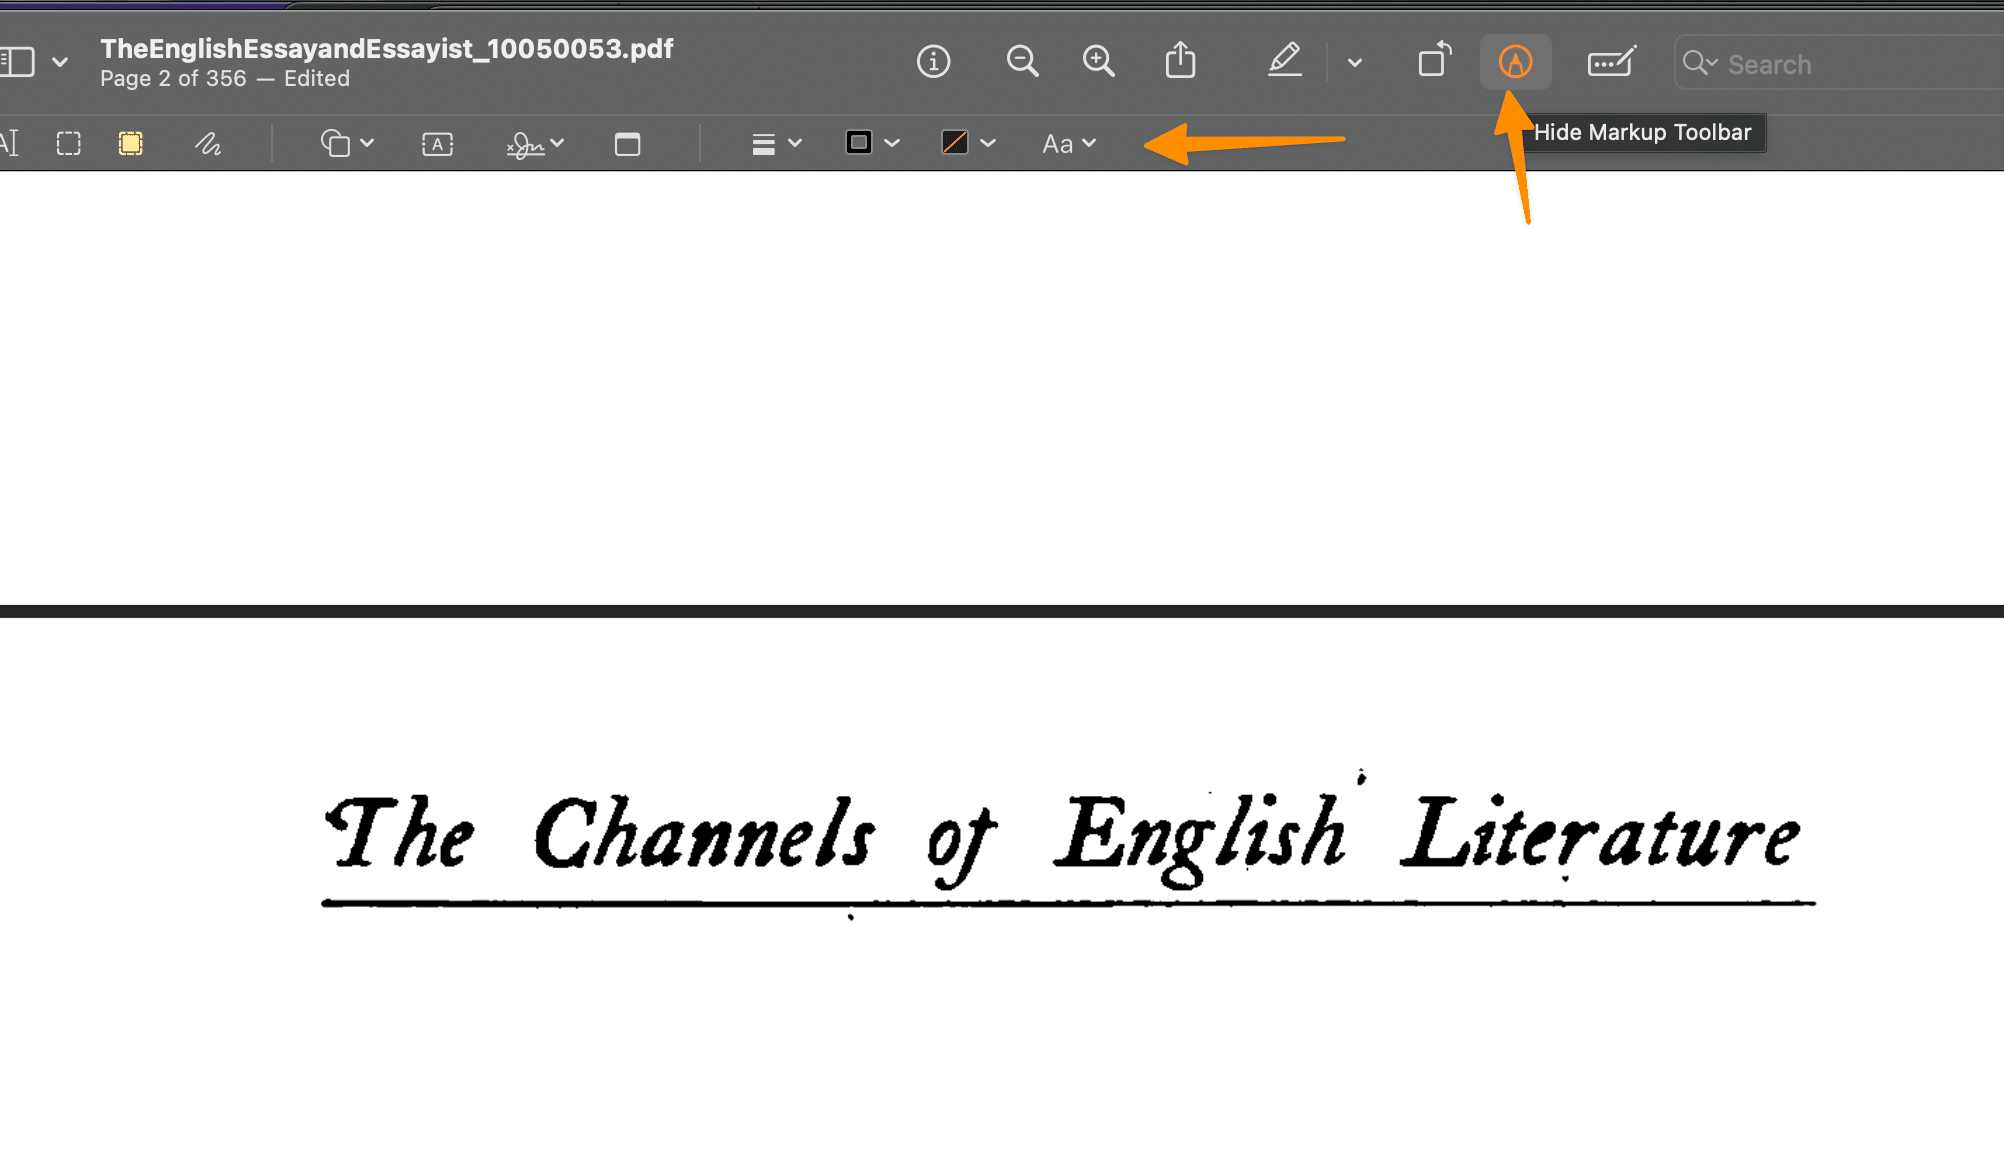Viewport: 2004px width, 1168px height.
Task: Select the border fill color swatch
Action: (x=859, y=143)
